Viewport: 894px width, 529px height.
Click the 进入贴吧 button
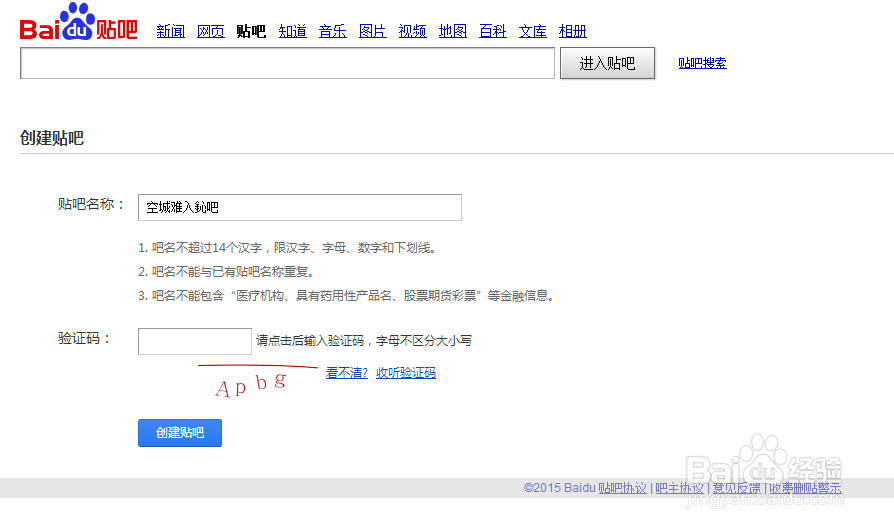pos(607,63)
